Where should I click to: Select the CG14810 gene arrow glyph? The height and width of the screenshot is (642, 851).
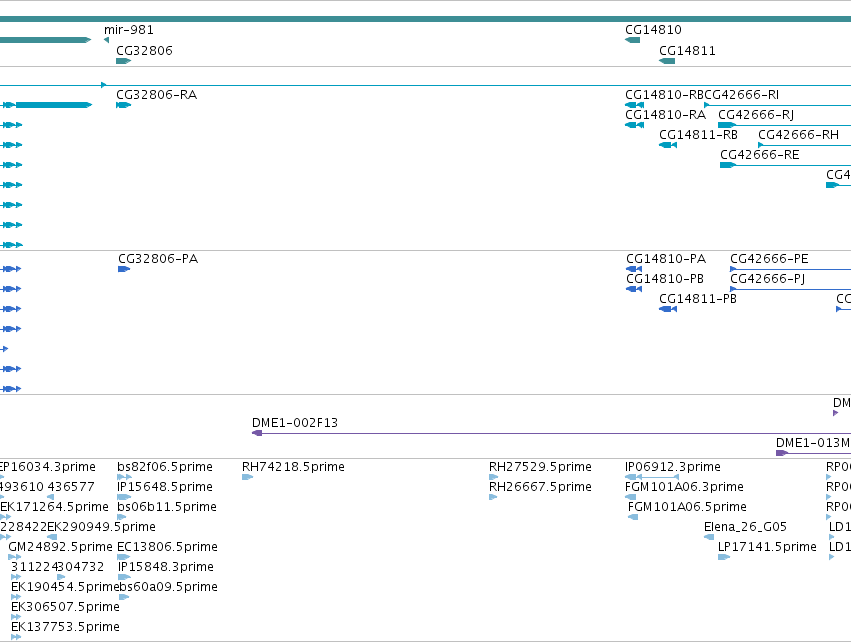pos(633,40)
